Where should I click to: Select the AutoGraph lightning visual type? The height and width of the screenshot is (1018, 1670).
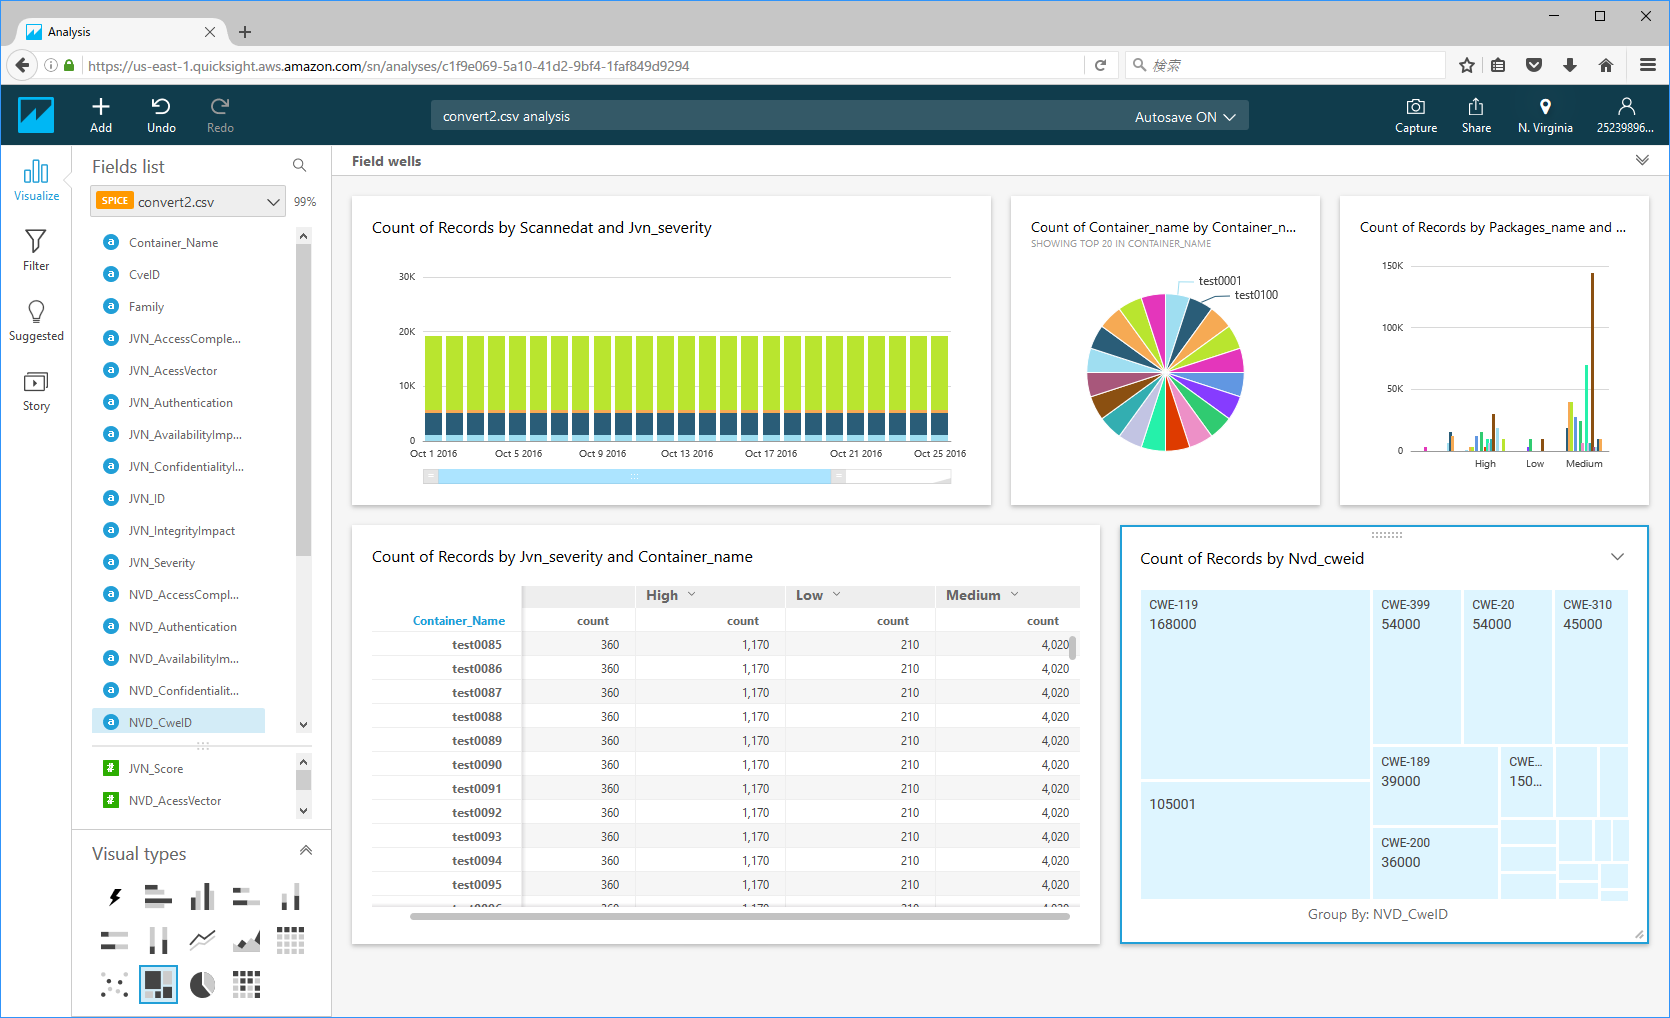115,897
